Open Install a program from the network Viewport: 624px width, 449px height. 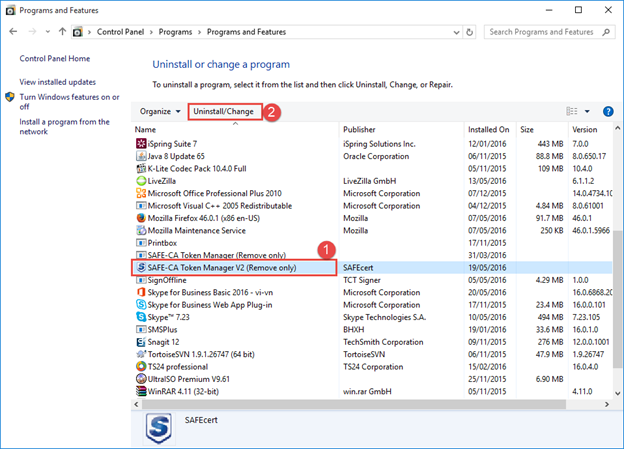pos(64,127)
